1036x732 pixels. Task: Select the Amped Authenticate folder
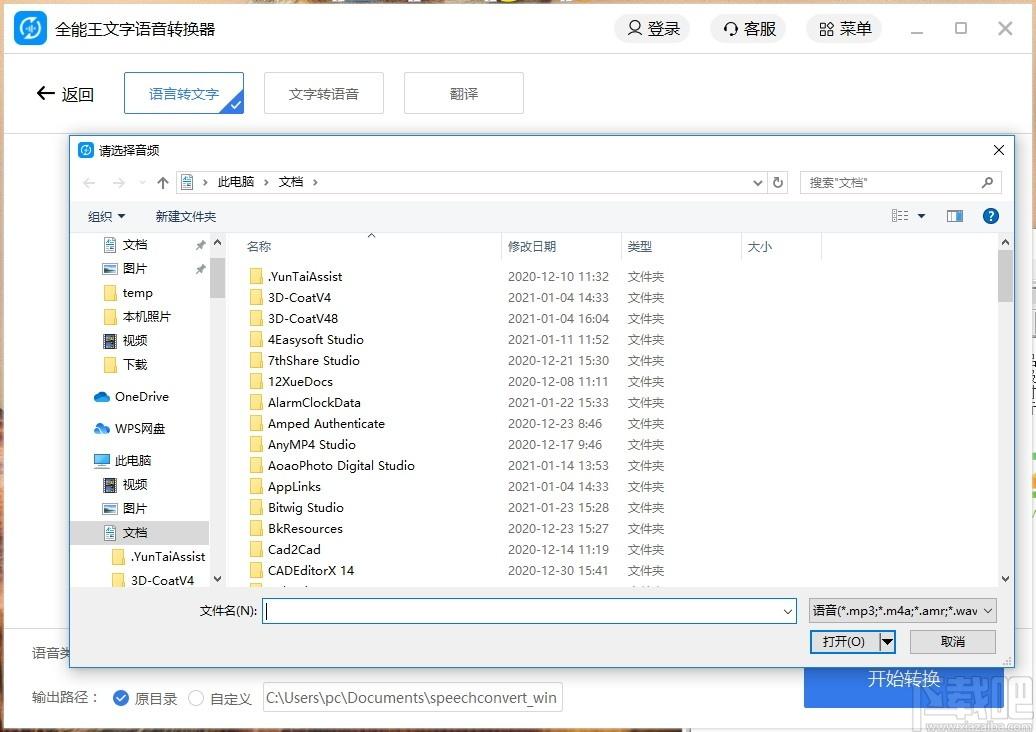coord(326,423)
